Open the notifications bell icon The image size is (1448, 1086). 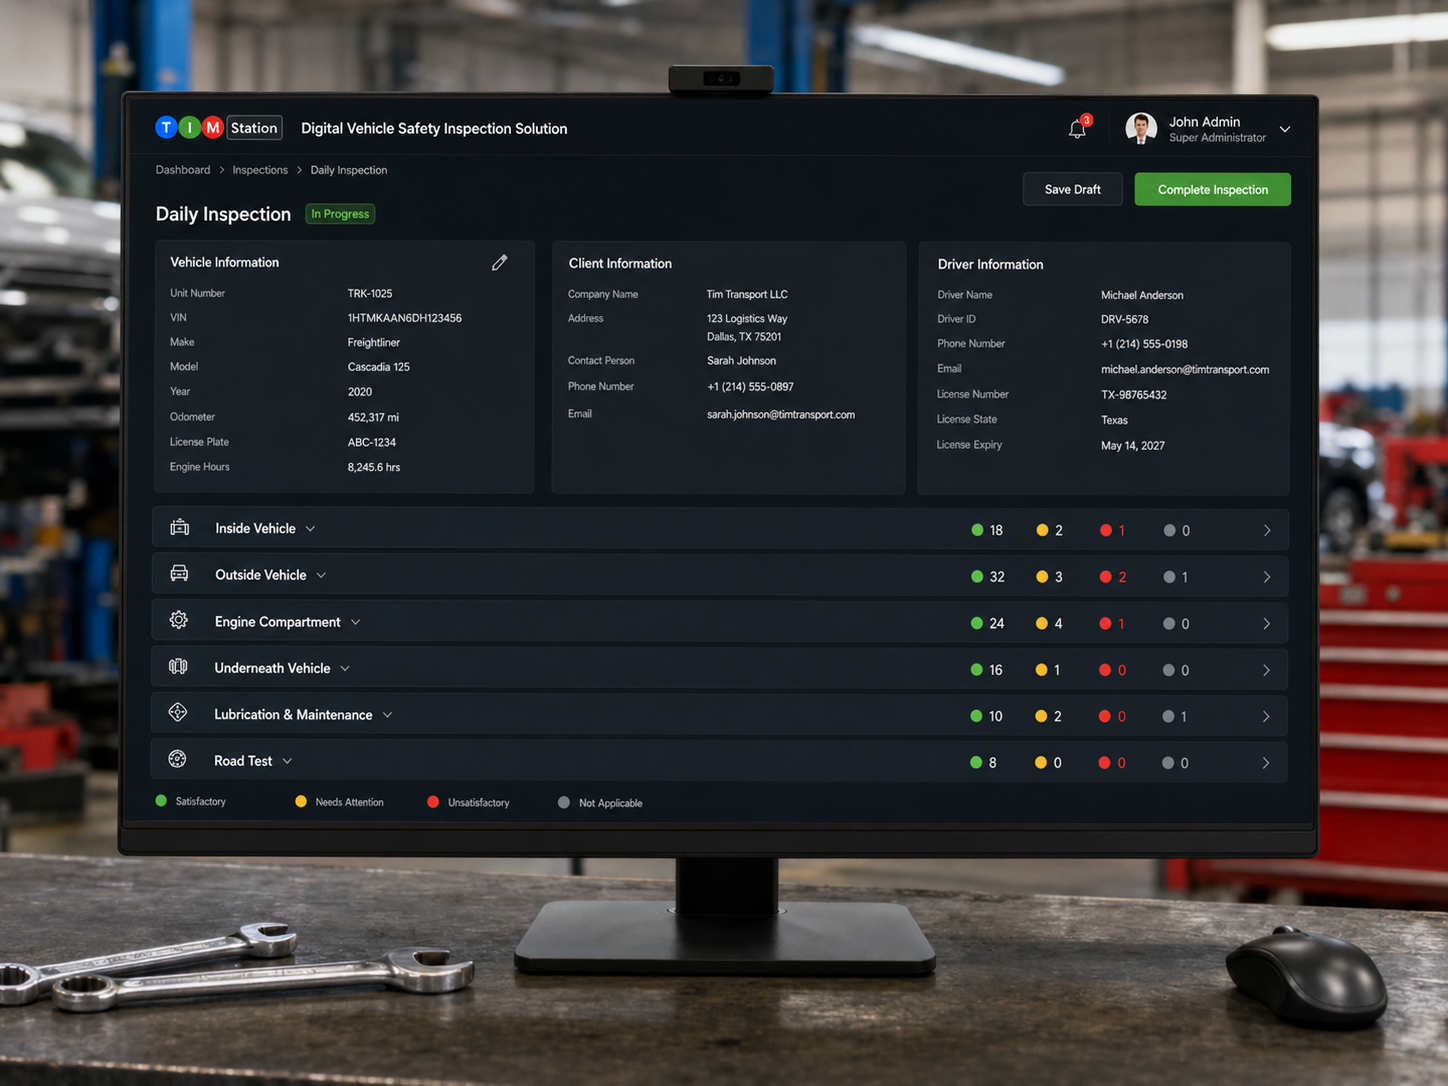point(1077,129)
